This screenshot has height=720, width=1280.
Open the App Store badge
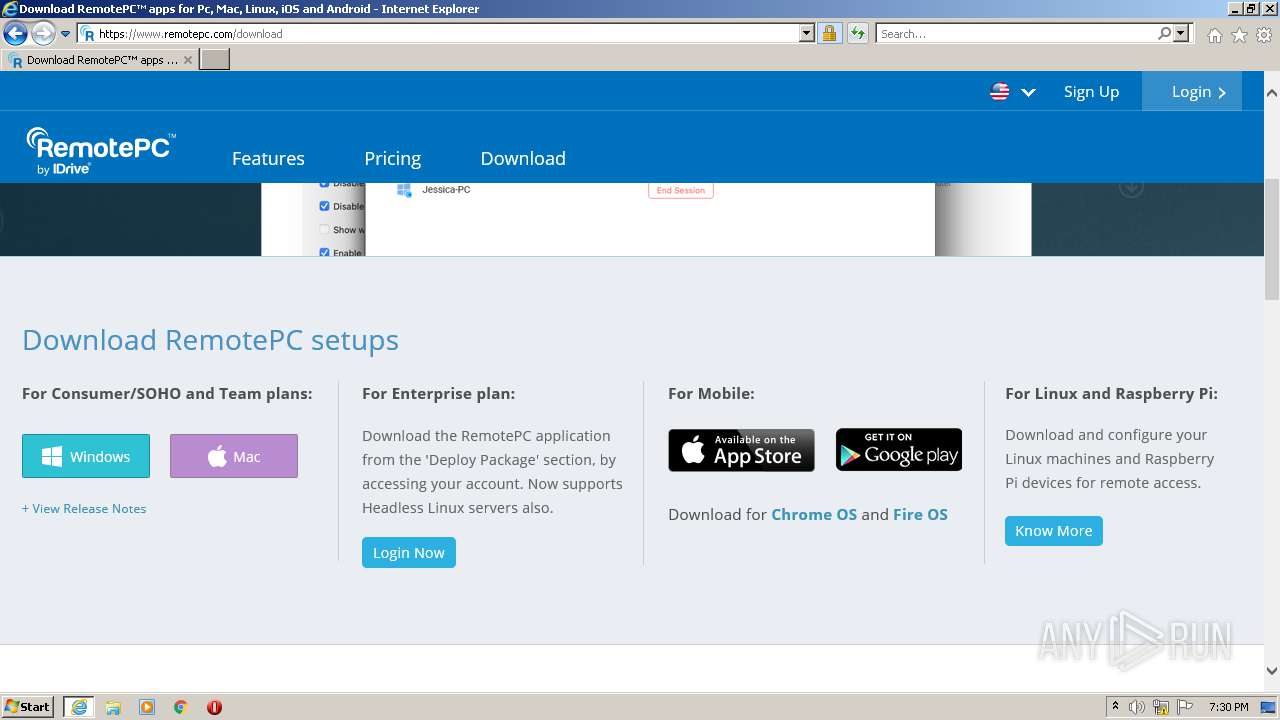(741, 450)
